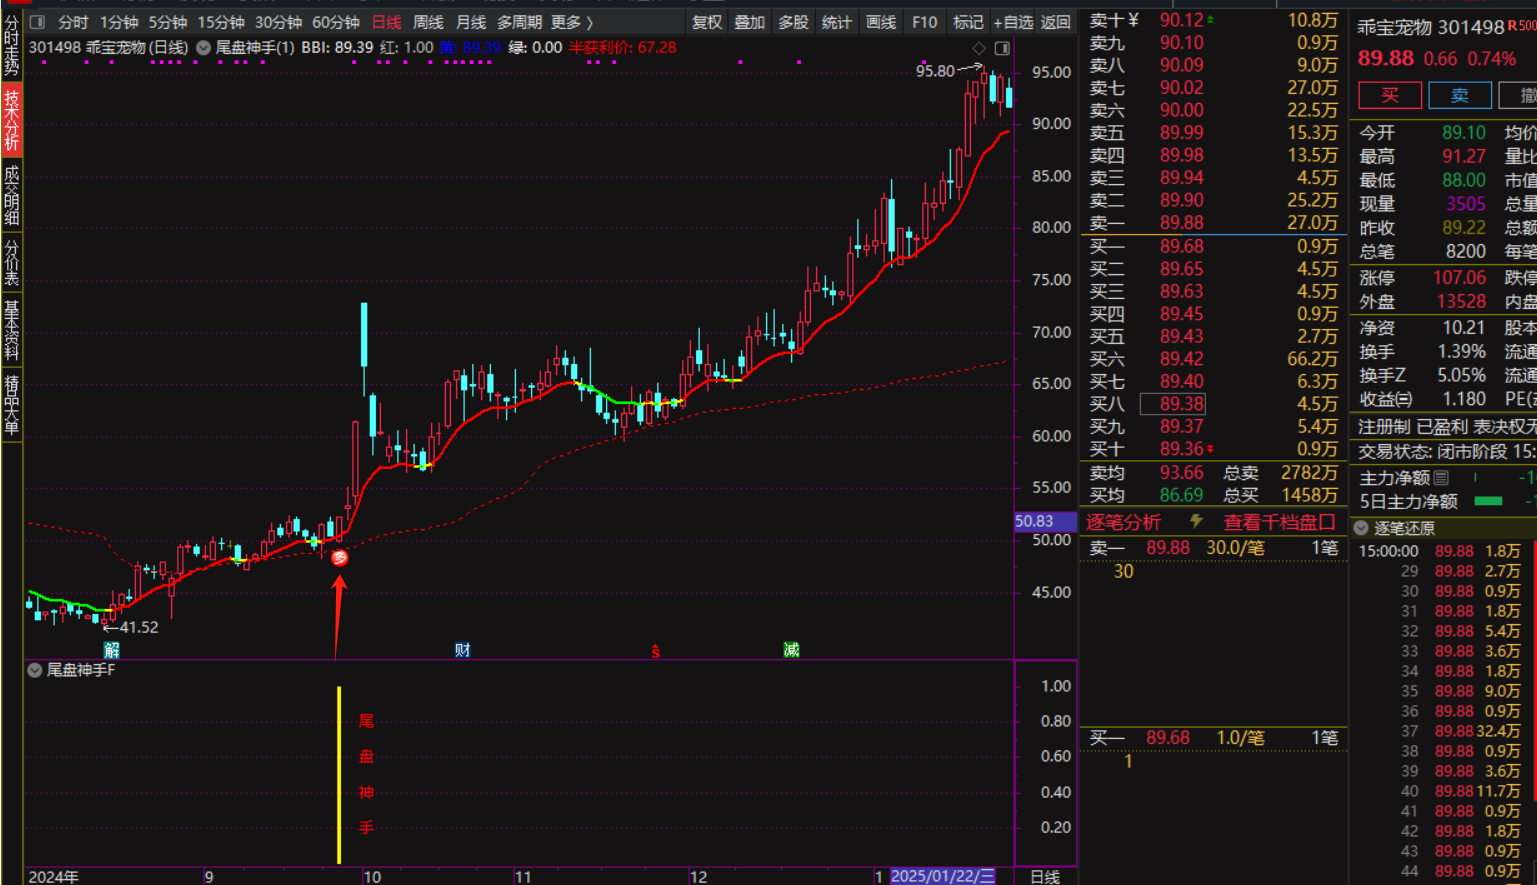Add stock via +自选 button
This screenshot has width=1537, height=885.
(1013, 22)
